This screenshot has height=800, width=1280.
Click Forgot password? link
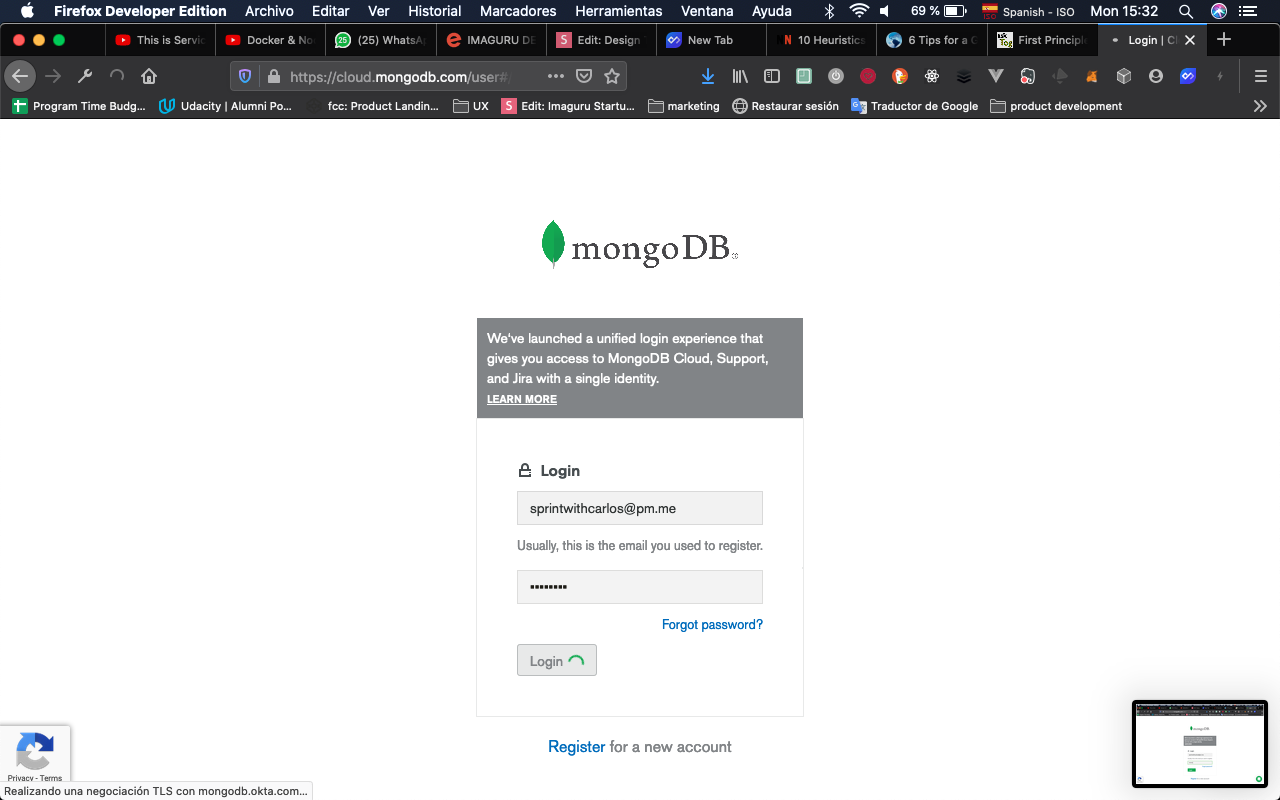(x=712, y=624)
